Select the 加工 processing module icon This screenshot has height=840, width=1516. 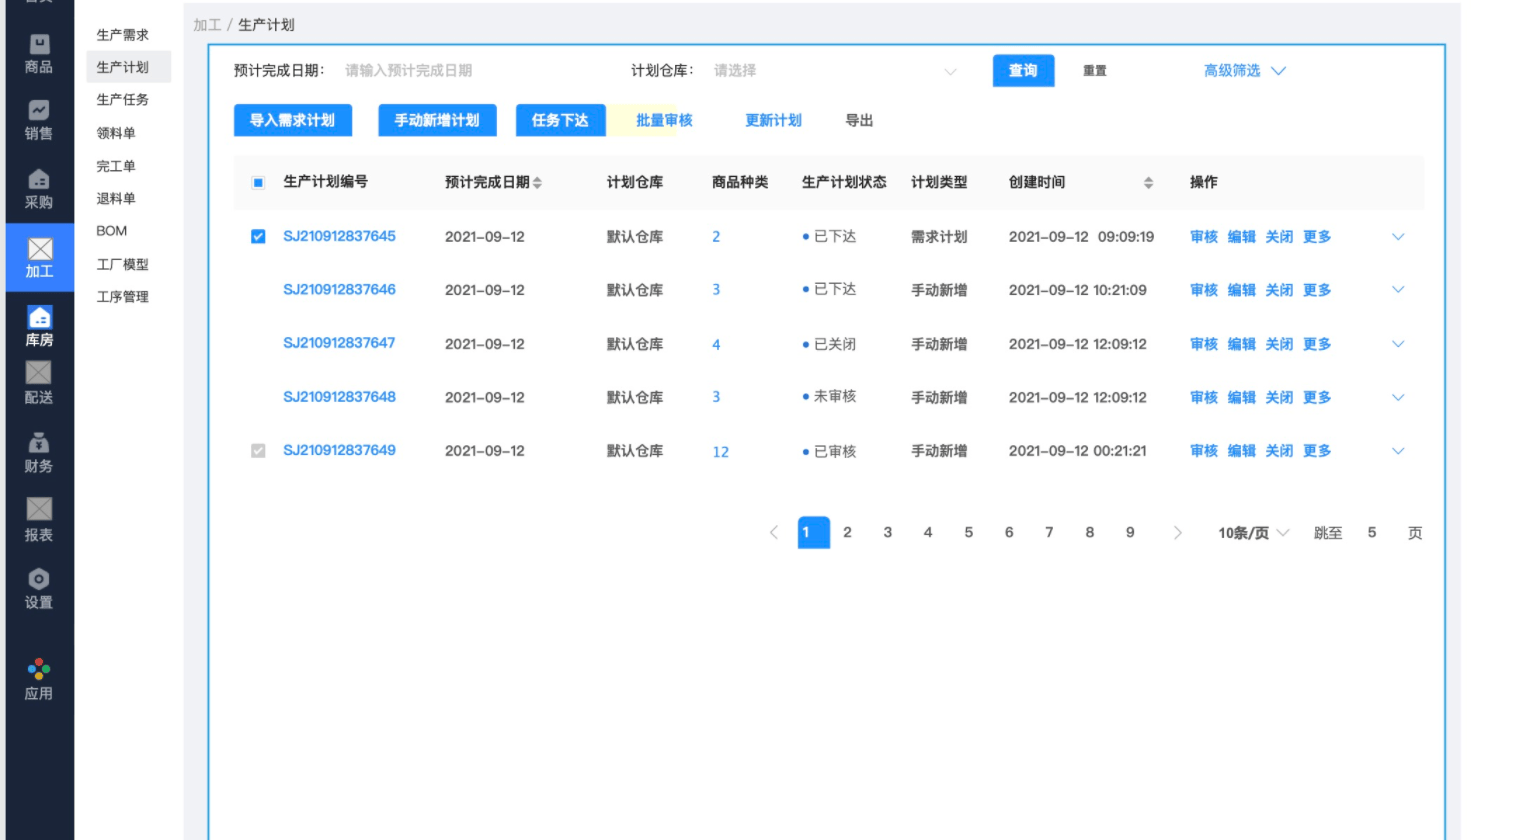[x=39, y=258]
